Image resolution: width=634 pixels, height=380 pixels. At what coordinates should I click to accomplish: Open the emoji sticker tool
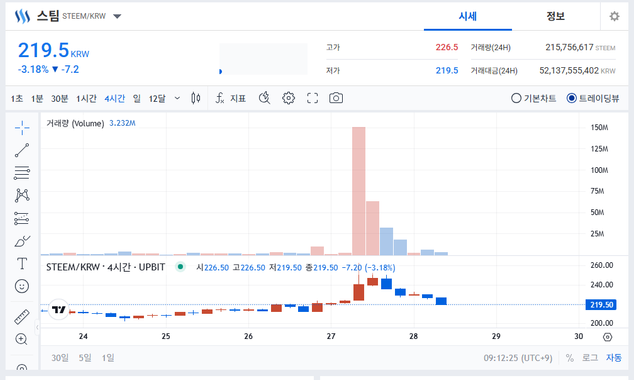[x=22, y=286]
